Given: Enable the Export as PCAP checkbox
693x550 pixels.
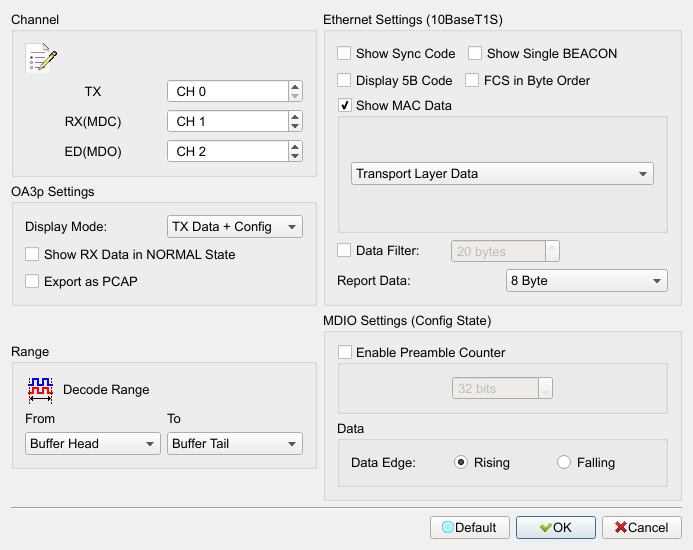Looking at the screenshot, I should coord(32,281).
